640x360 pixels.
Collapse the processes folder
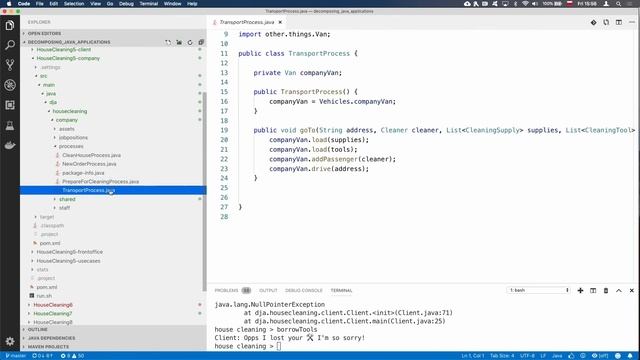[x=71, y=146]
